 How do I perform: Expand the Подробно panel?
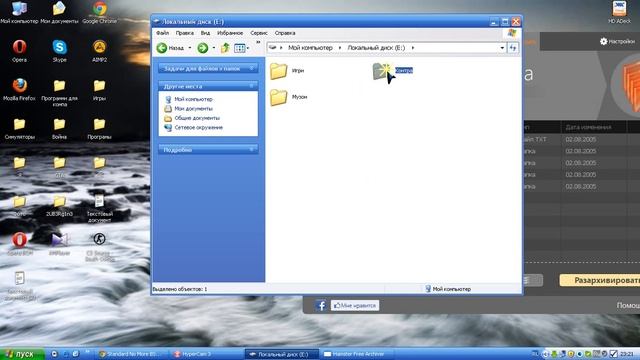251,150
